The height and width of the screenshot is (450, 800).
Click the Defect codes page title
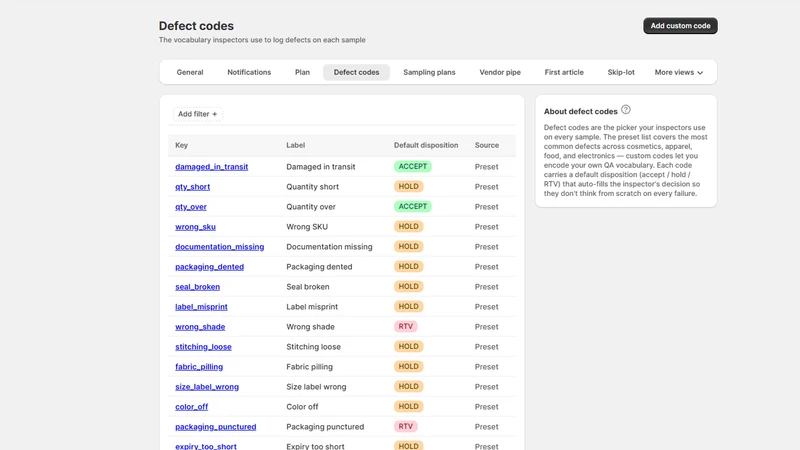coord(196,26)
